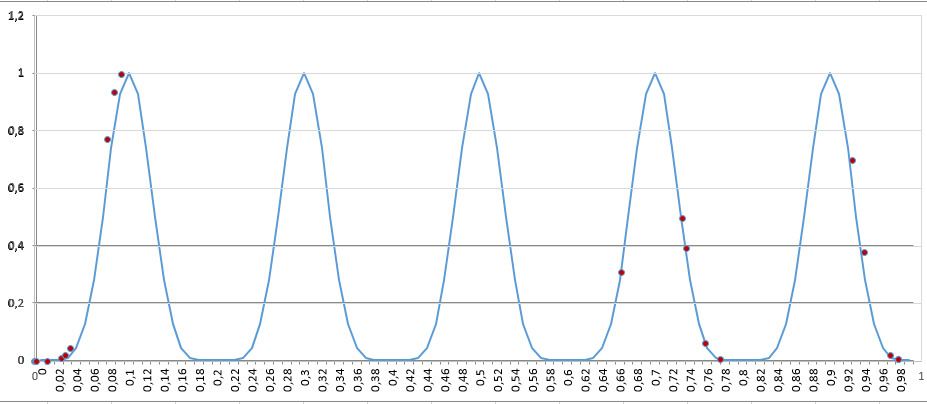Image resolution: width=927 pixels, height=404 pixels.
Task: Click the 0,6 vertical axis label
Action: (16, 188)
